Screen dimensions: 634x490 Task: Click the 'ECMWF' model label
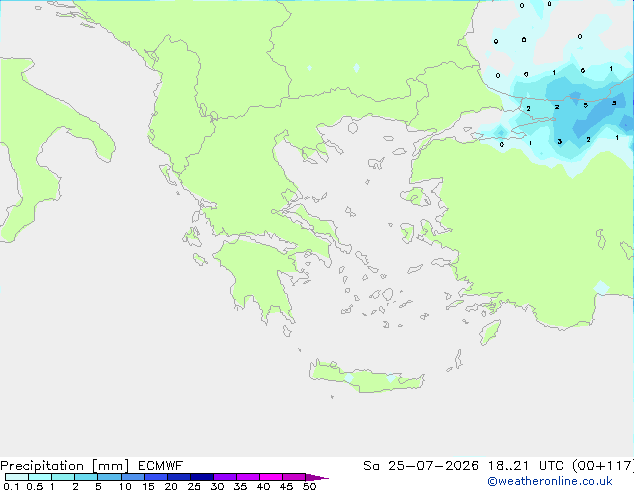pyautogui.click(x=161, y=466)
